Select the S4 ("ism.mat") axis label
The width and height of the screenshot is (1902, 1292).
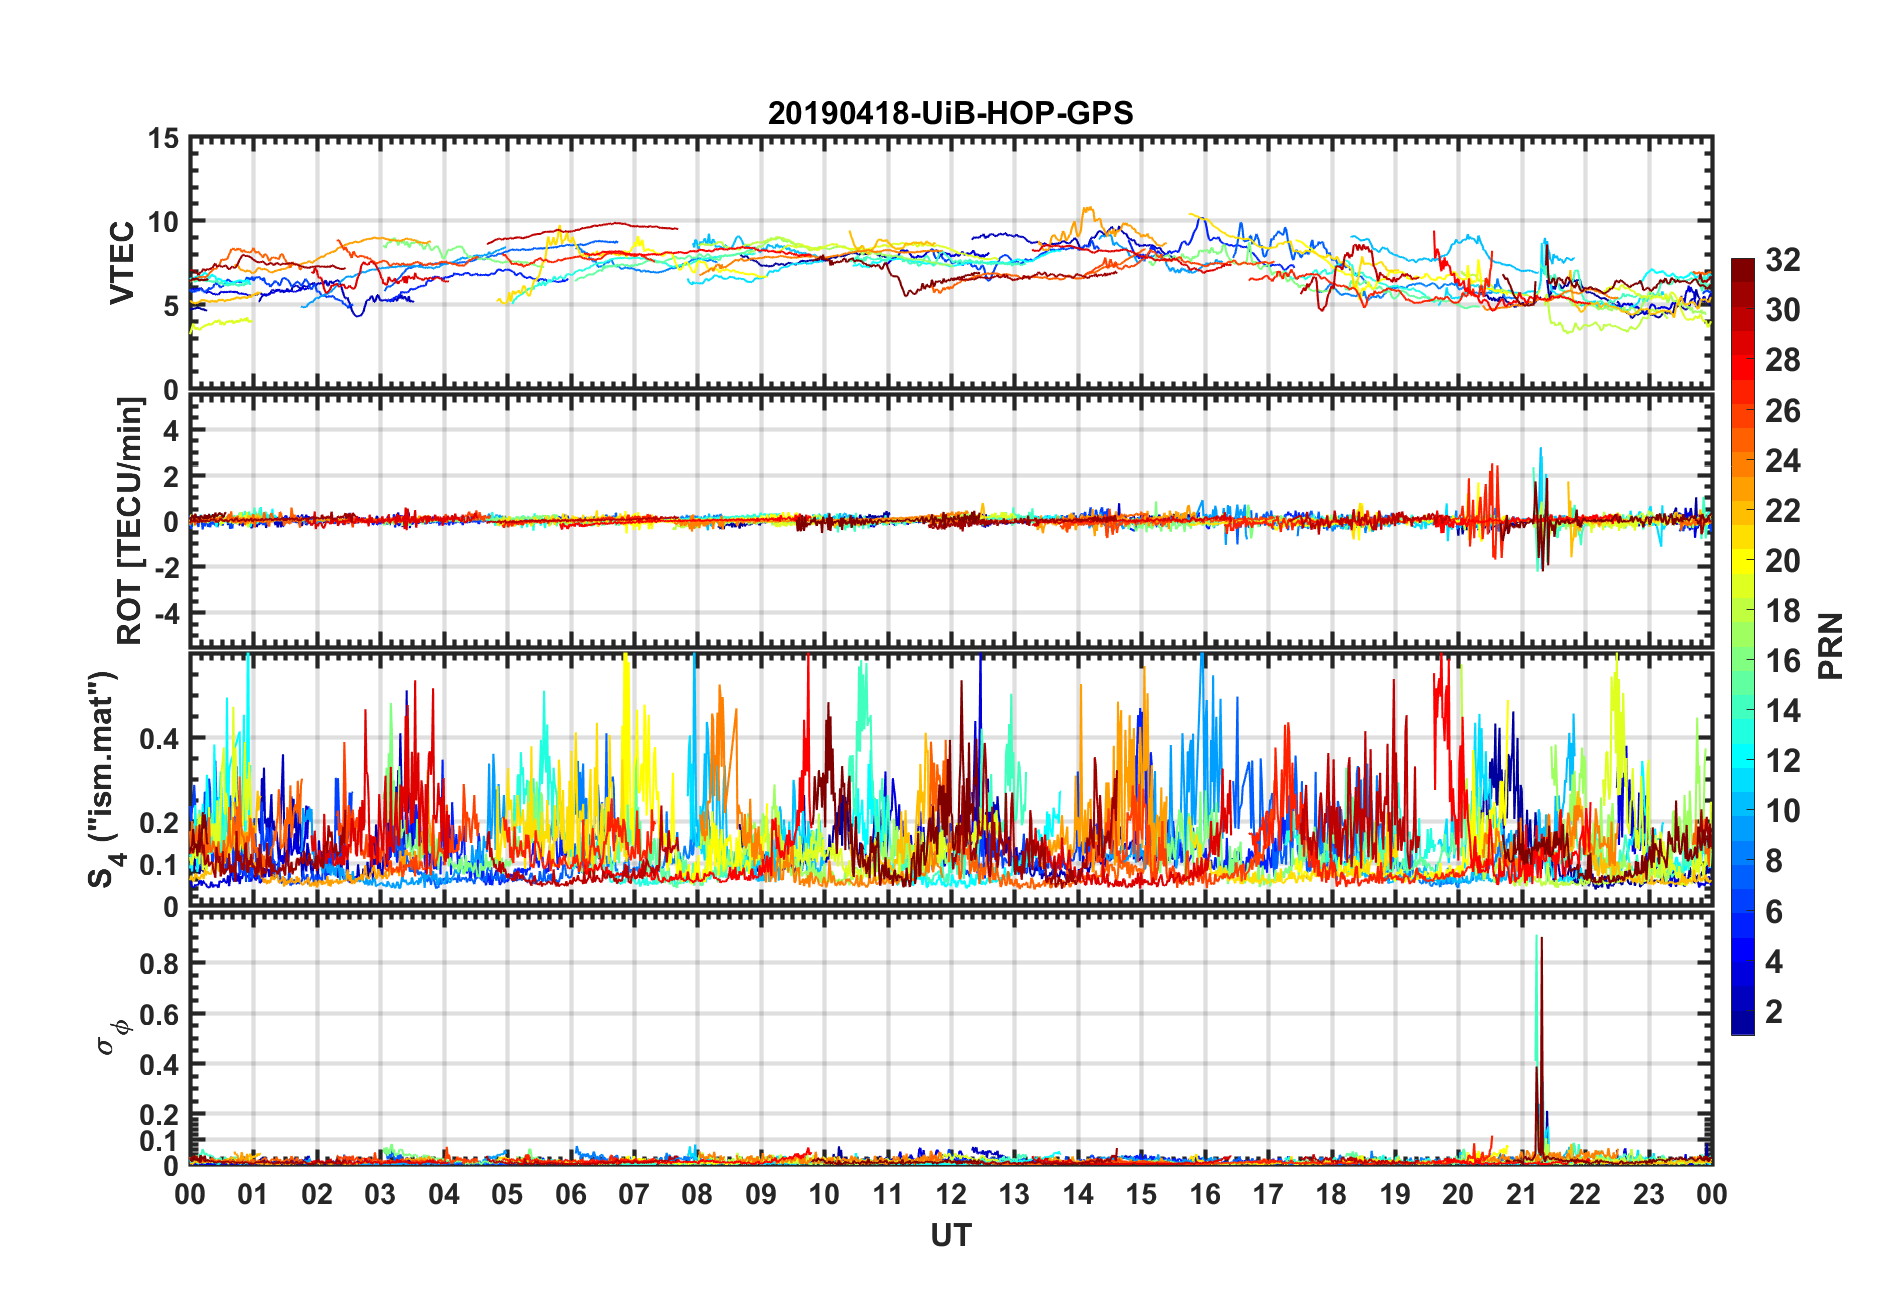[x=104, y=779]
